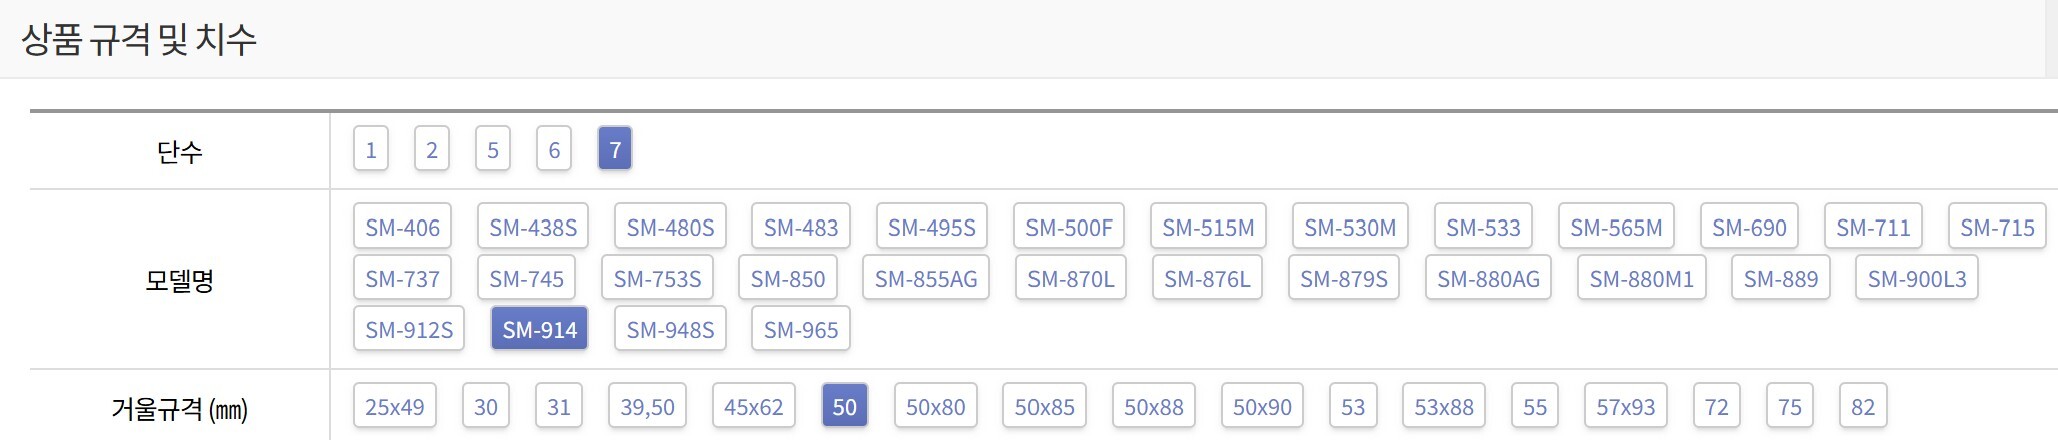Click the selected mirror size 50
Image resolution: width=2058 pixels, height=440 pixels.
[844, 407]
